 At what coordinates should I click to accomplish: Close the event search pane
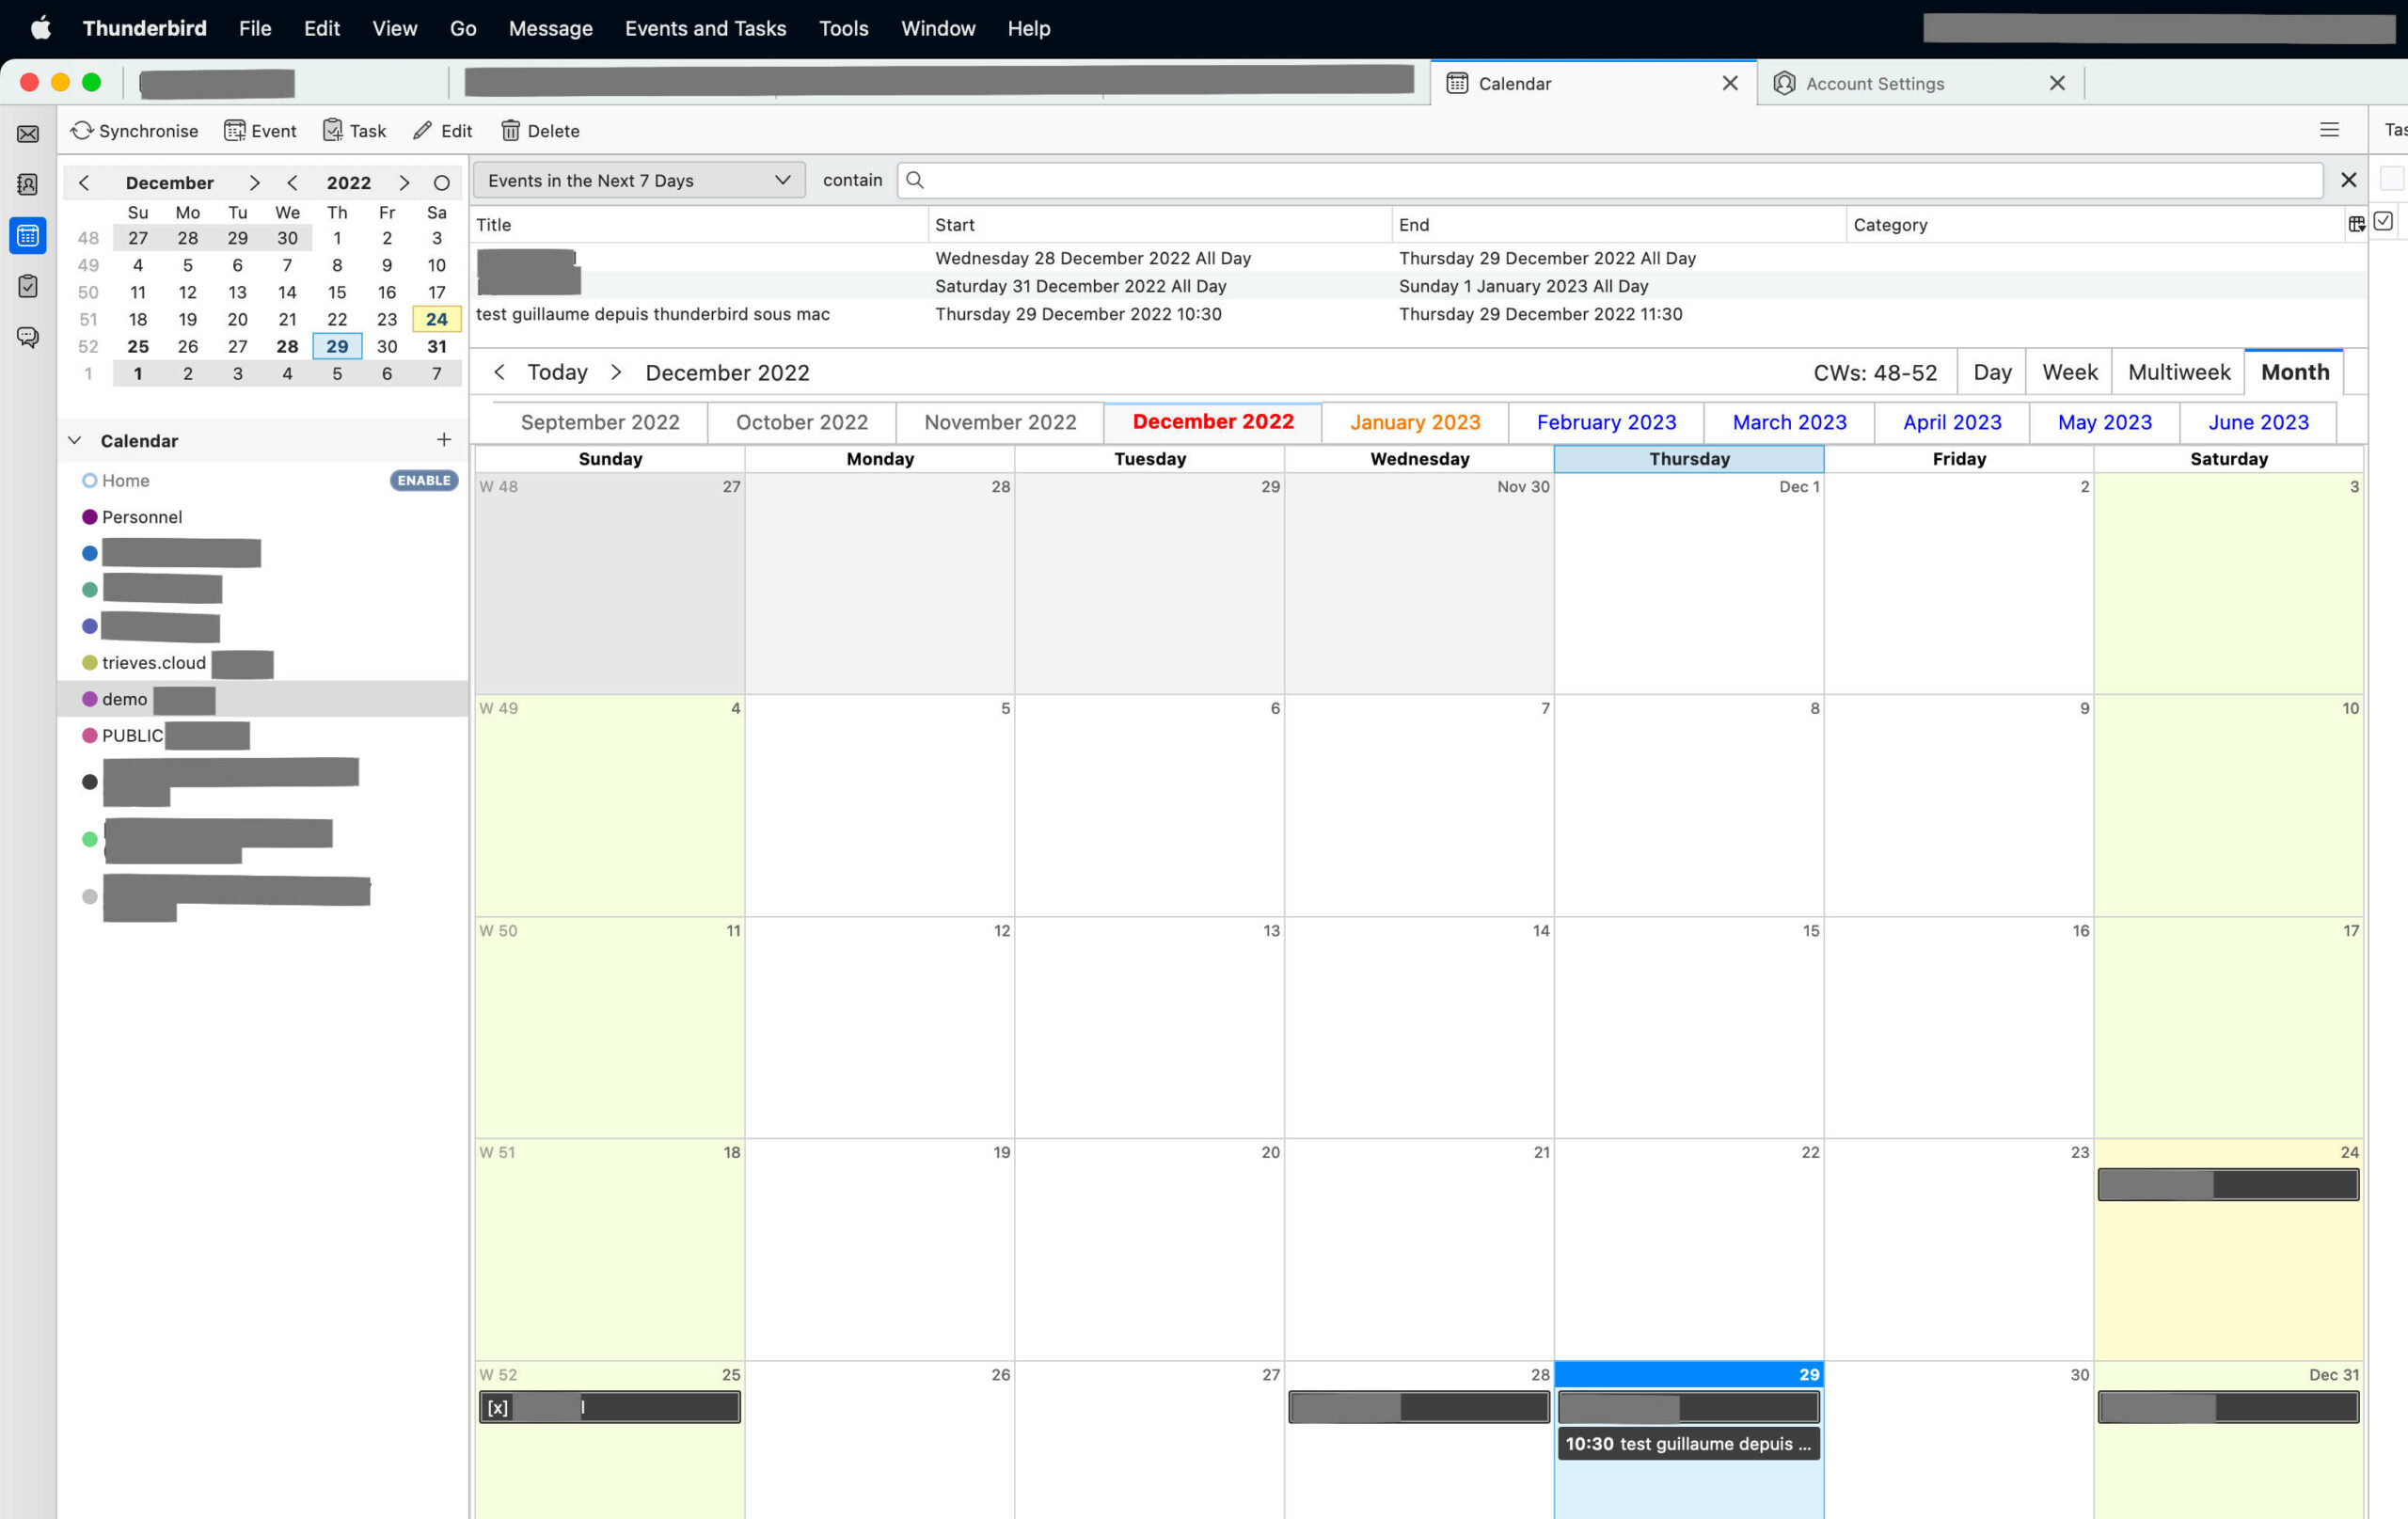click(2348, 180)
